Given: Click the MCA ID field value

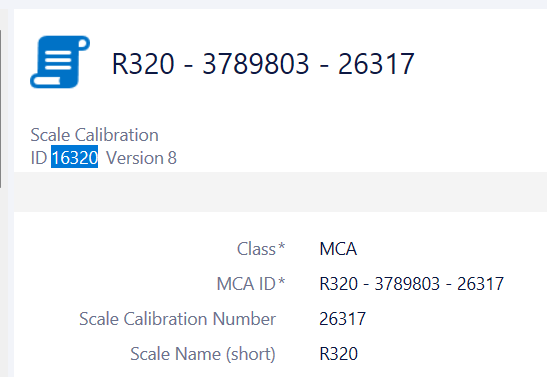Looking at the screenshot, I should 412,284.
